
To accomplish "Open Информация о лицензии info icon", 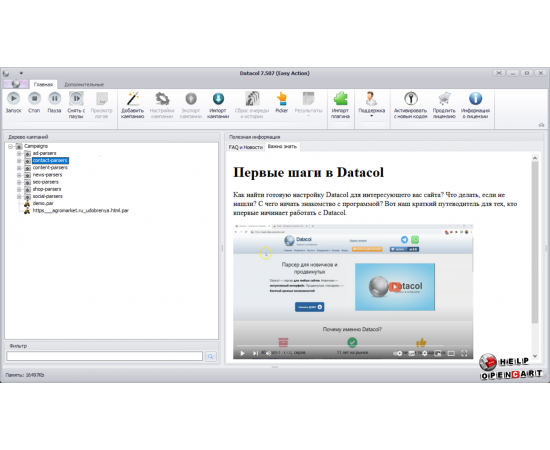I will click(x=475, y=99).
